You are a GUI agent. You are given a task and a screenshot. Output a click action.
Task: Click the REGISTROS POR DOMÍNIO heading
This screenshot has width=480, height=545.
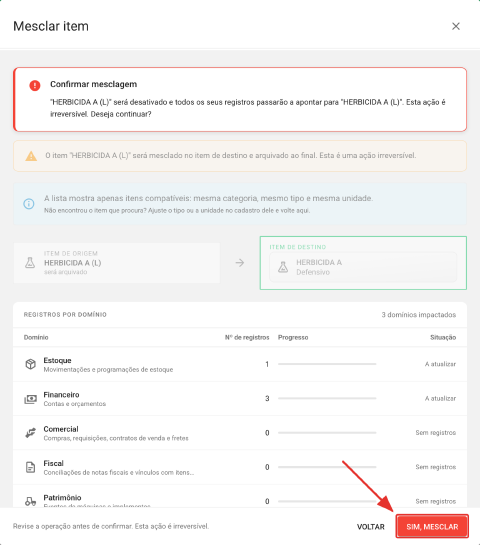(x=65, y=315)
